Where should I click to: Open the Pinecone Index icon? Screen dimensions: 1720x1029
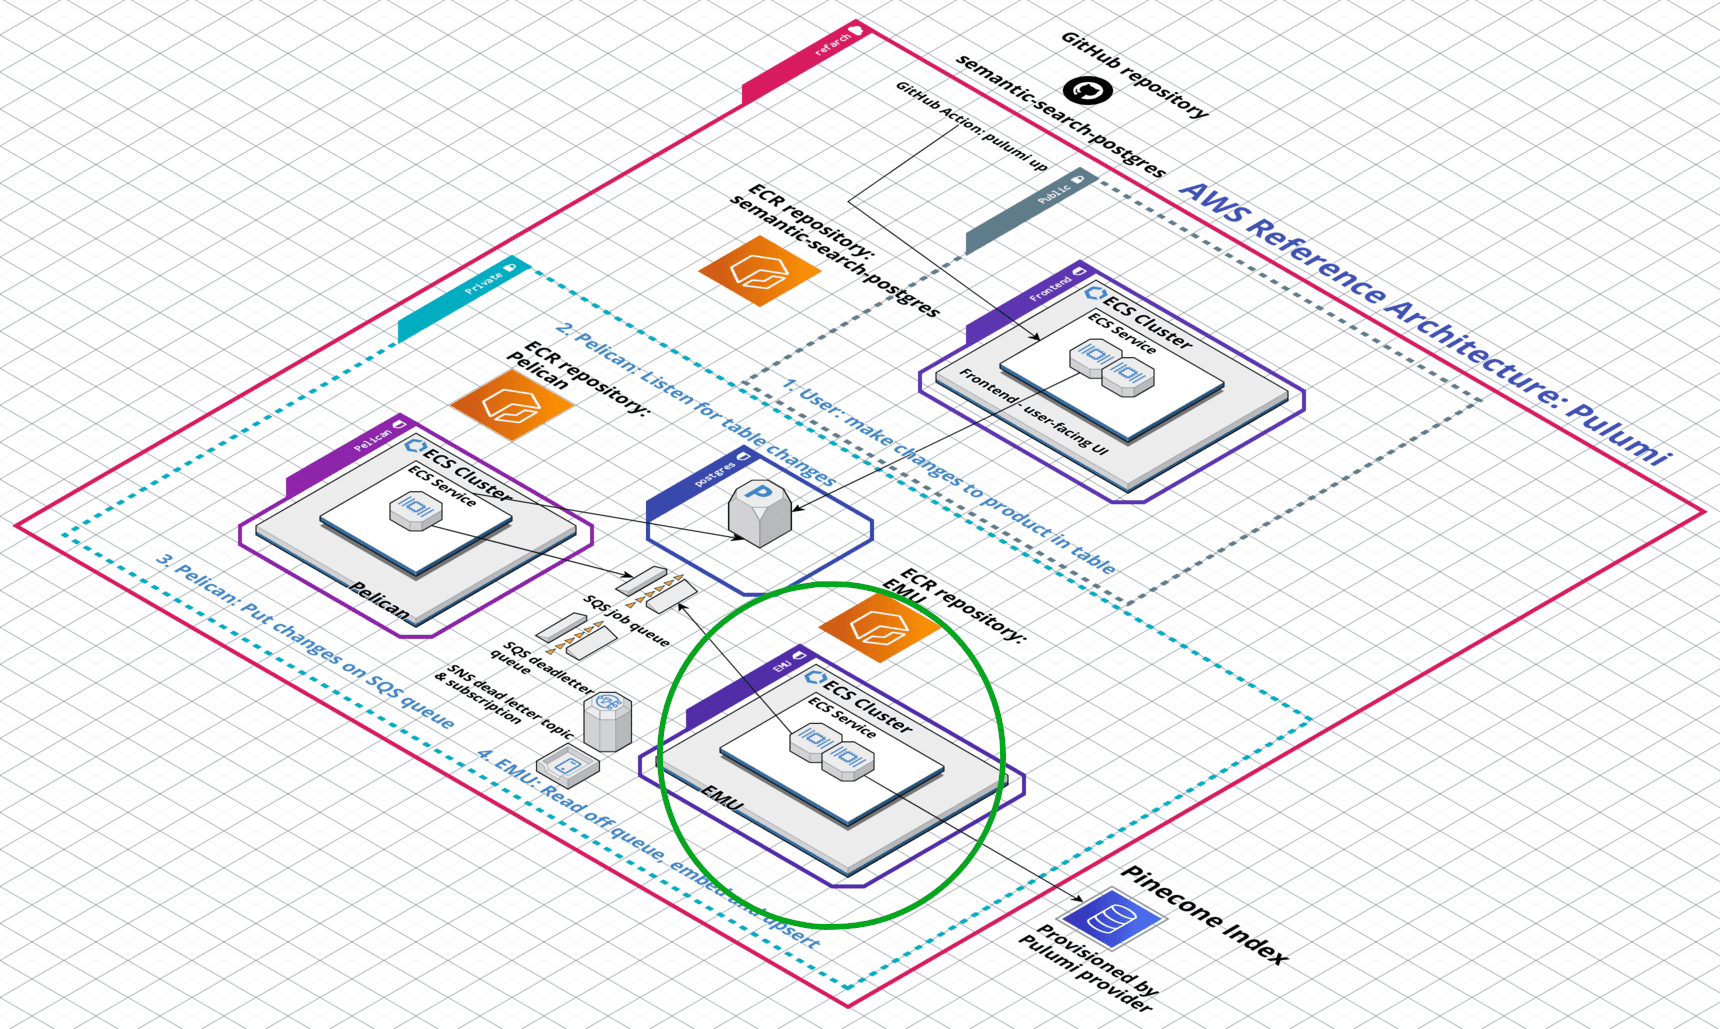pos(1113,916)
